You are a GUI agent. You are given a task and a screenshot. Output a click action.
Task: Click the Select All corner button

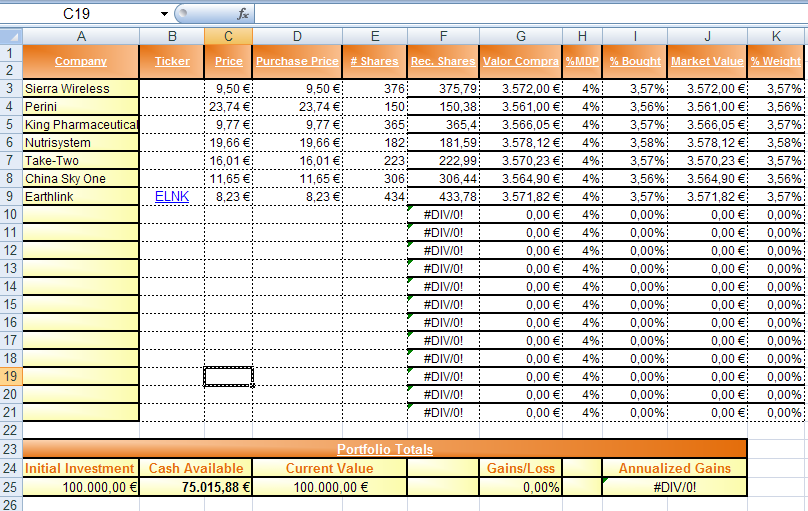11,37
